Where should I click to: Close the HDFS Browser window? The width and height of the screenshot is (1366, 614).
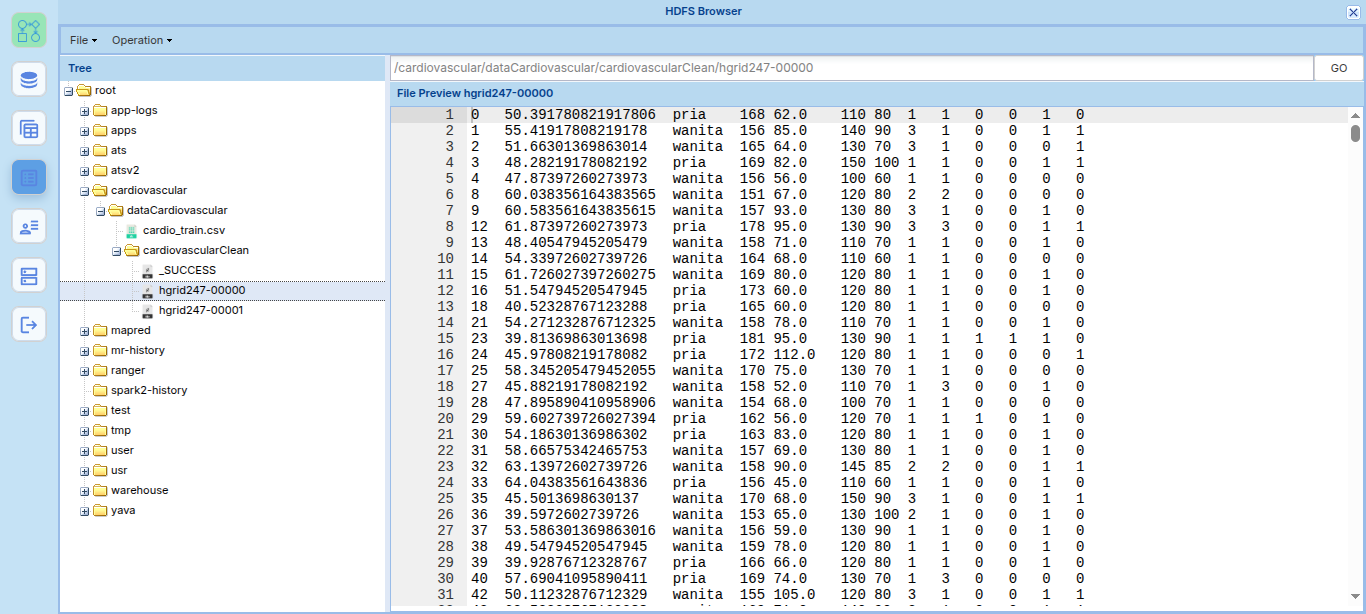[1353, 12]
